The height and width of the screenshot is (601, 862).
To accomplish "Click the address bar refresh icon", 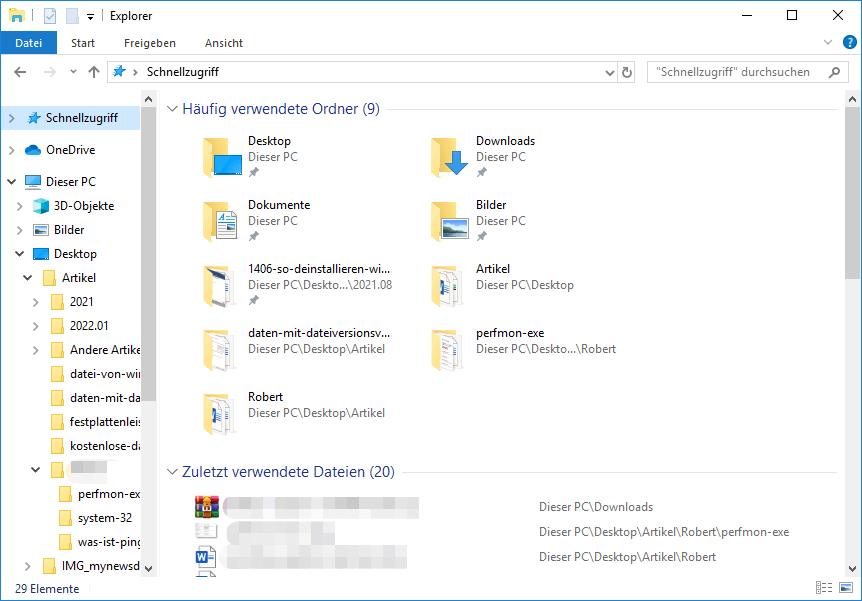I will pos(627,72).
